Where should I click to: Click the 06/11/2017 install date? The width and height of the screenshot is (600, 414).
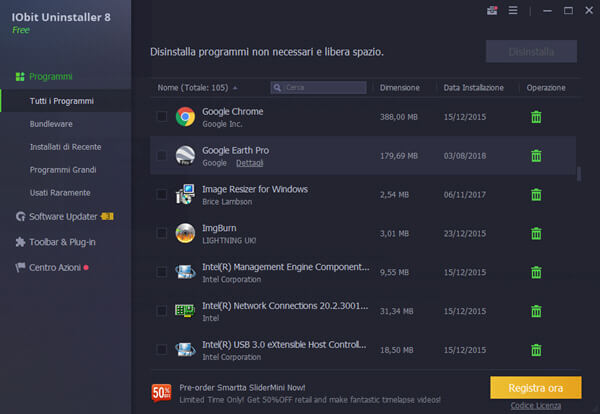[x=465, y=195]
